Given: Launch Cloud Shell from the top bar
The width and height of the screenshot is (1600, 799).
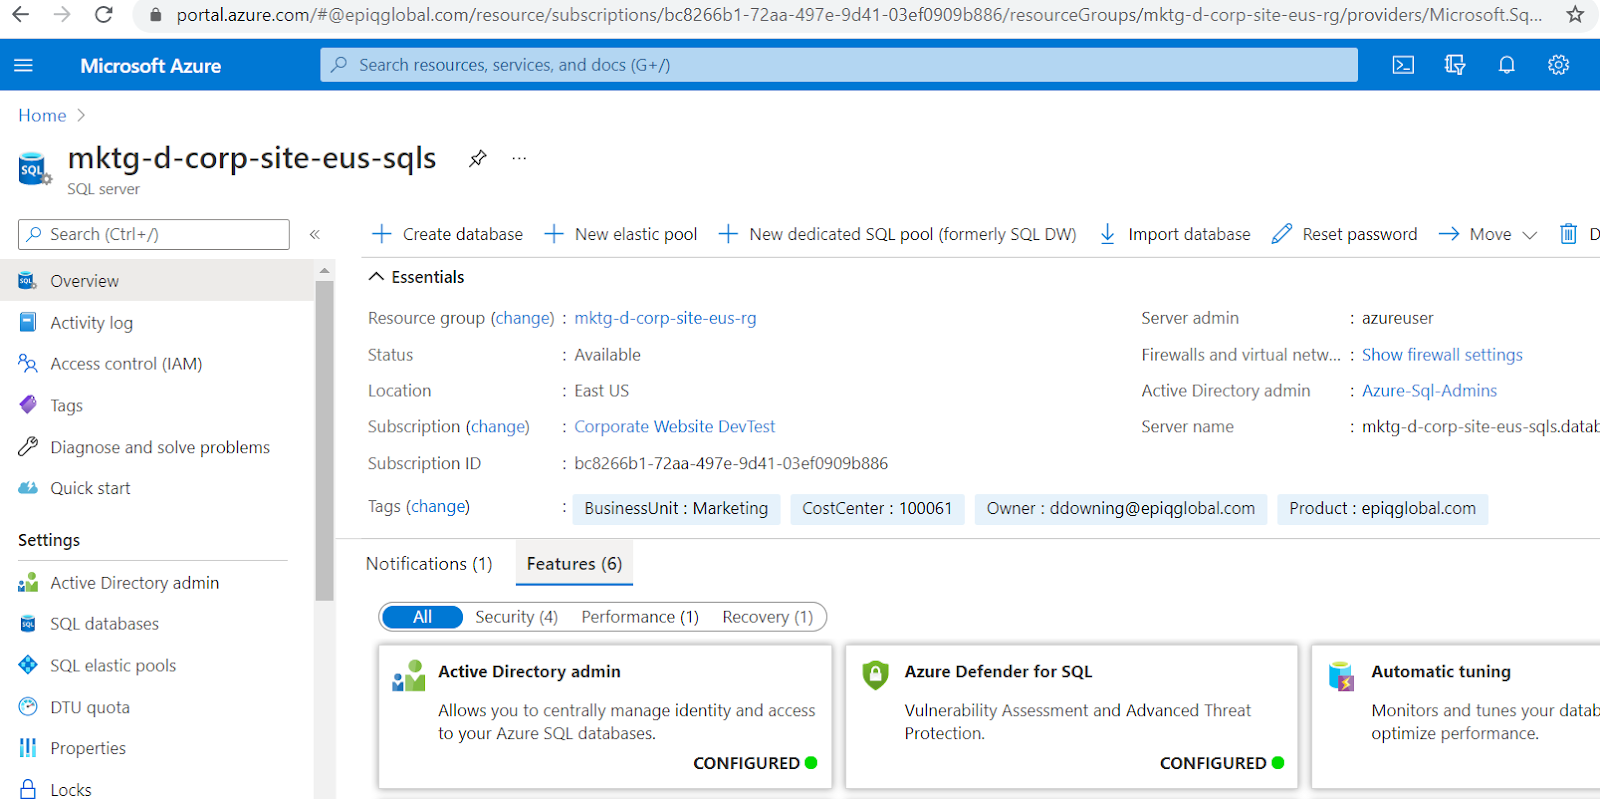Looking at the screenshot, I should click(x=1403, y=65).
